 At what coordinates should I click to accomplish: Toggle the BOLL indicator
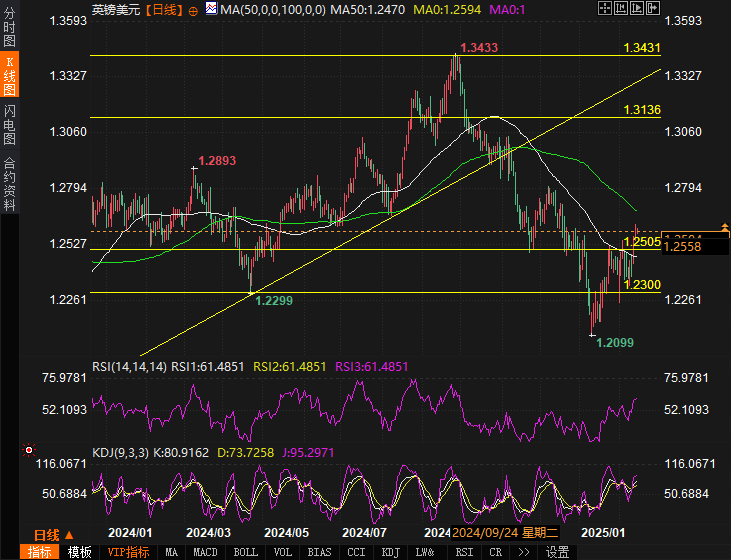click(x=245, y=552)
